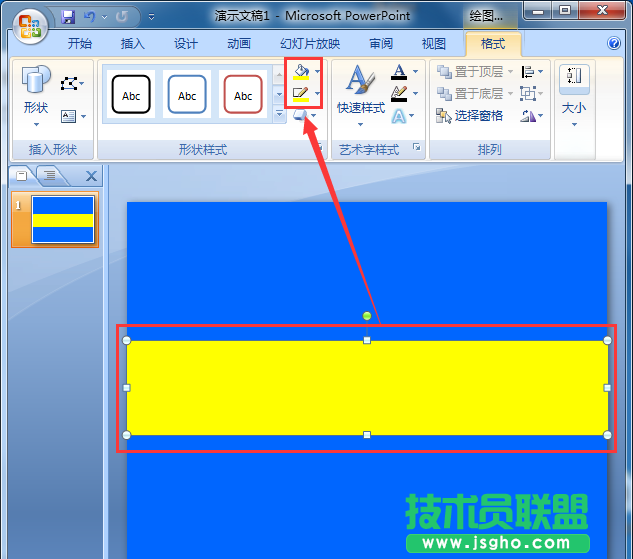Open the Align objects dropdown

[529, 72]
